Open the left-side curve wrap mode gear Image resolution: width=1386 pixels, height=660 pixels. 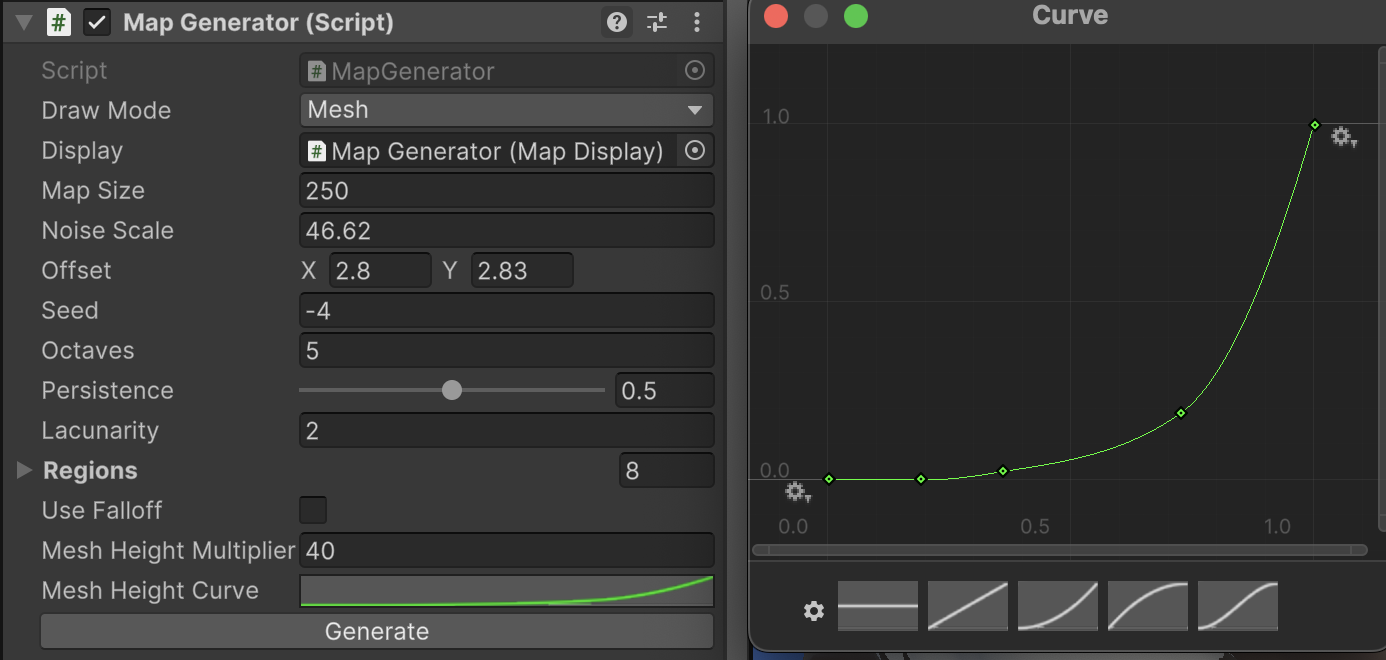[x=797, y=492]
